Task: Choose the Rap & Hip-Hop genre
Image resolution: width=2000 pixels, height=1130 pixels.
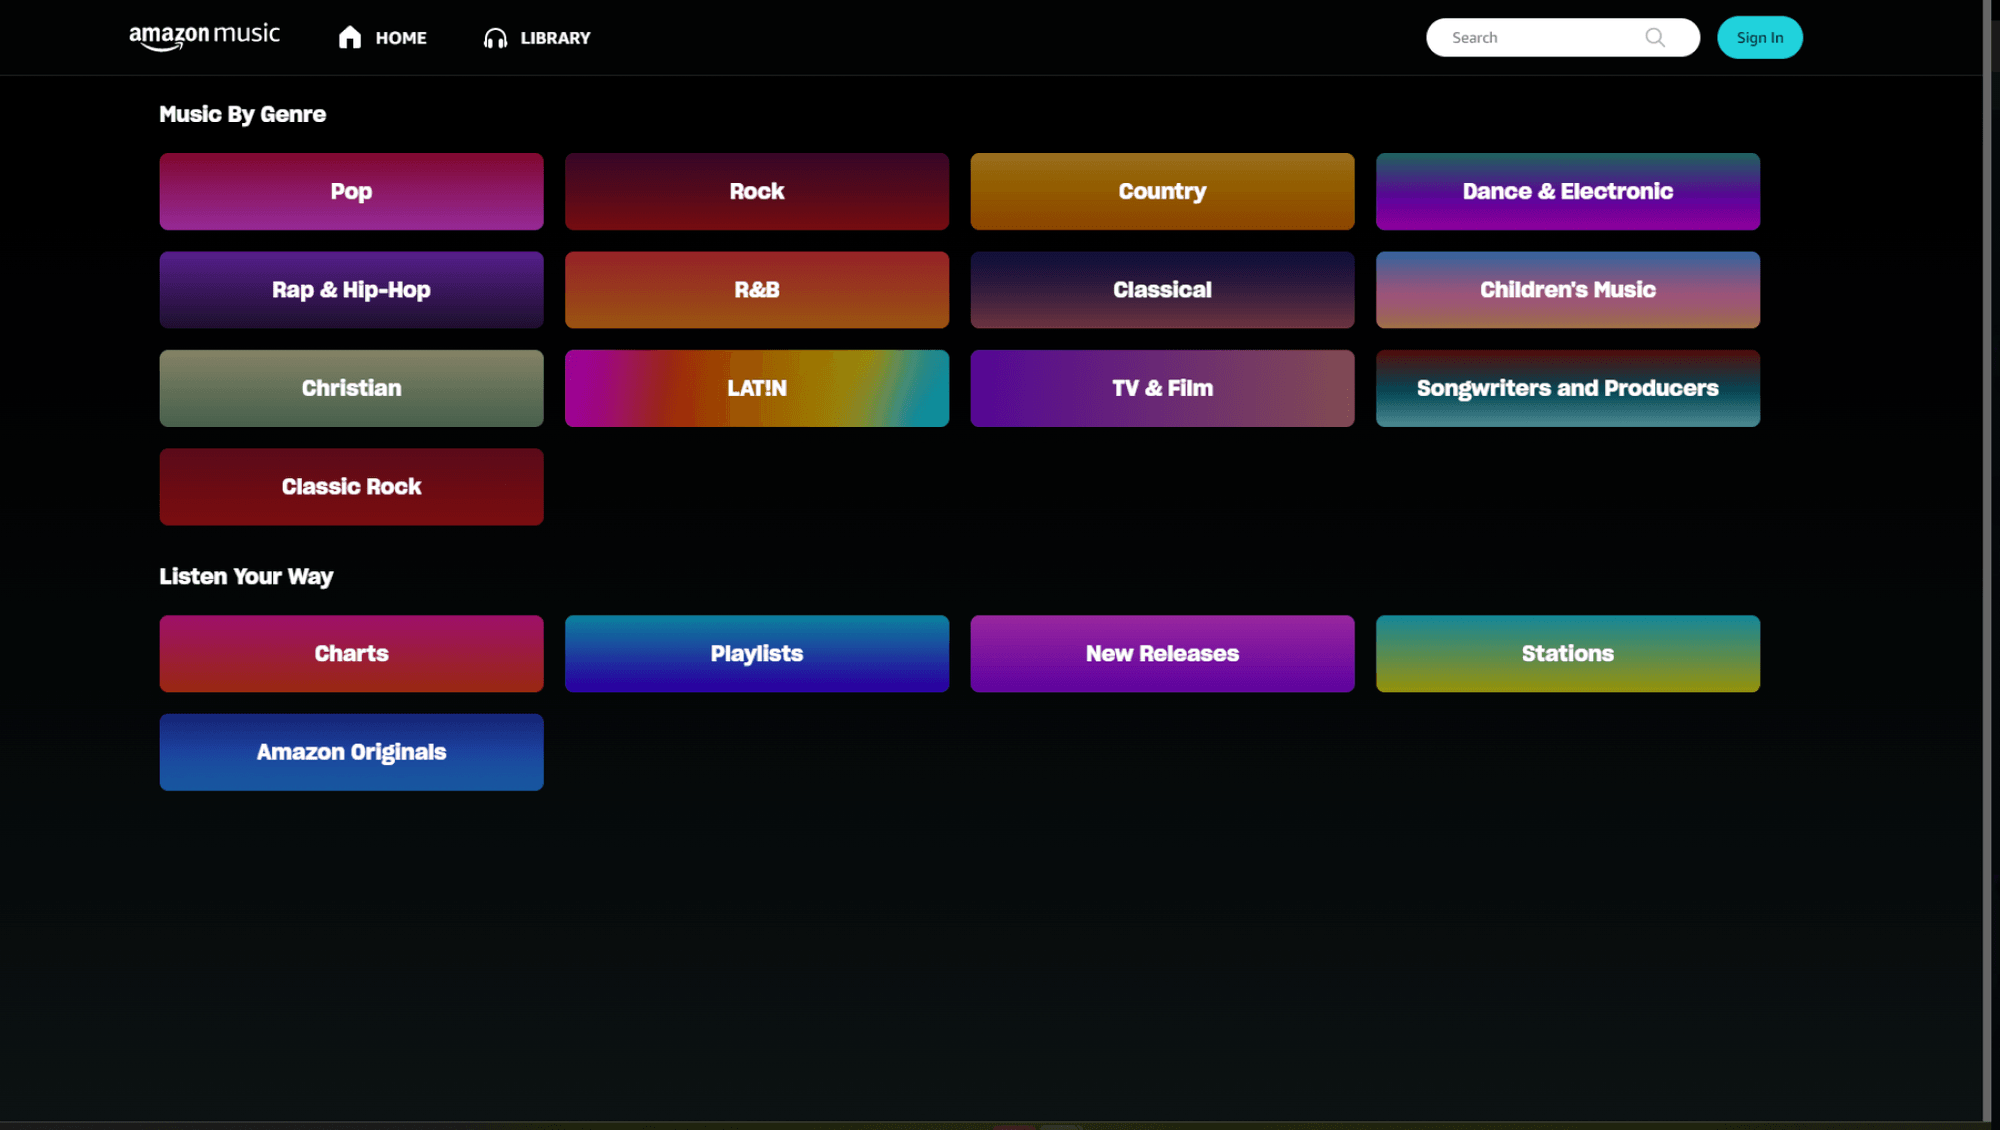Action: pyautogui.click(x=351, y=290)
